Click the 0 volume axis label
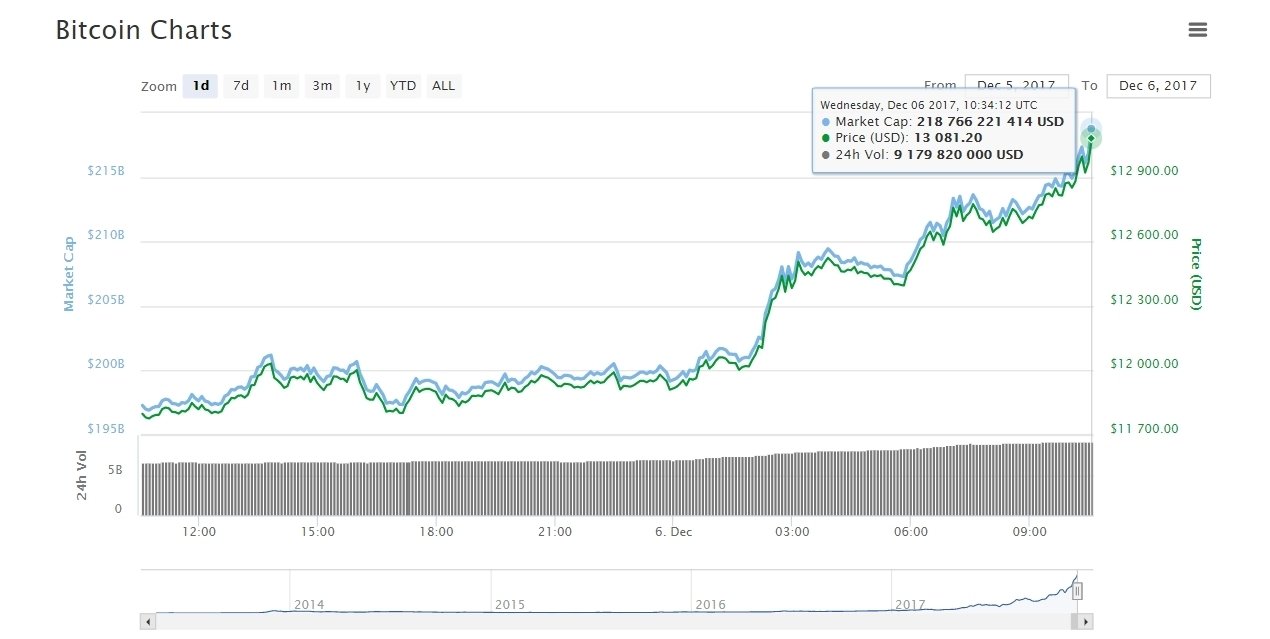Image resolution: width=1270 pixels, height=639 pixels. tap(118, 509)
